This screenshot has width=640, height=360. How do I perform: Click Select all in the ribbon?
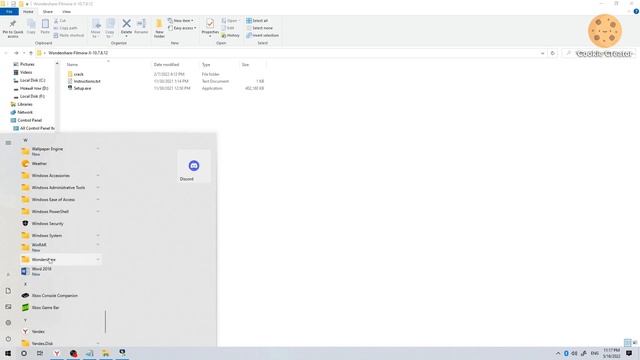pyautogui.click(x=257, y=20)
